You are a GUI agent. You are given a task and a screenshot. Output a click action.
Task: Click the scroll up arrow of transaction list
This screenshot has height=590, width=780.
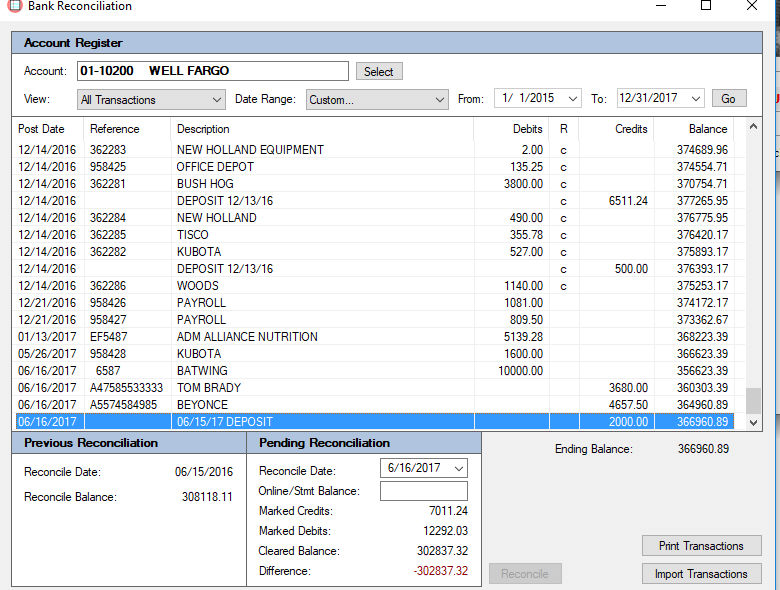tap(753, 128)
